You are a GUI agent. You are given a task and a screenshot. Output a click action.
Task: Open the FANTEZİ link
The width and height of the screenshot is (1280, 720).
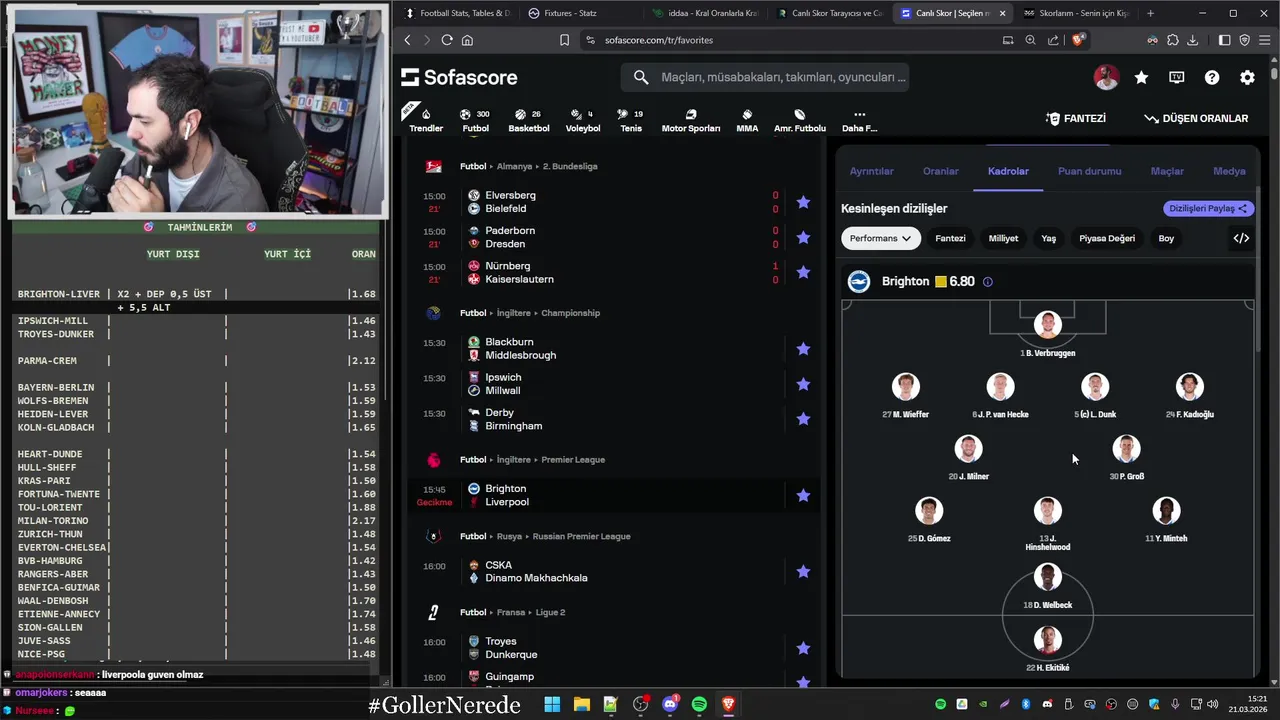point(1076,118)
